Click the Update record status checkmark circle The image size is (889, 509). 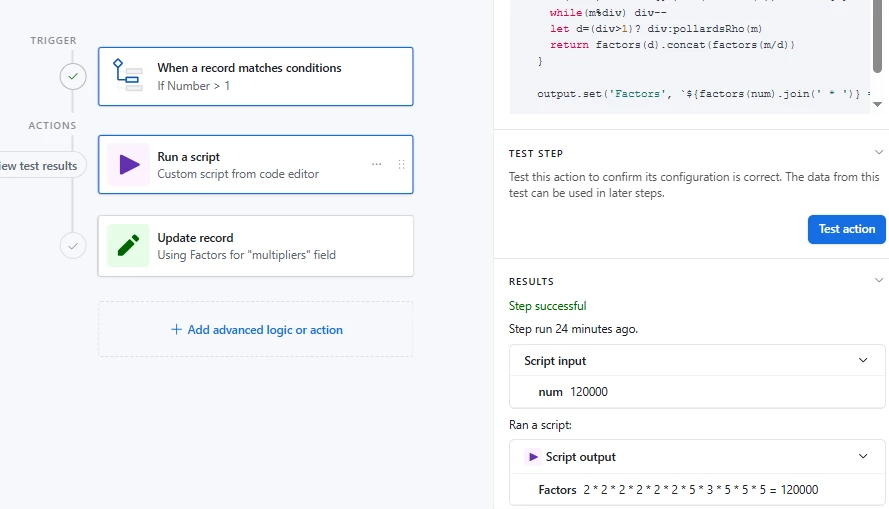click(73, 245)
